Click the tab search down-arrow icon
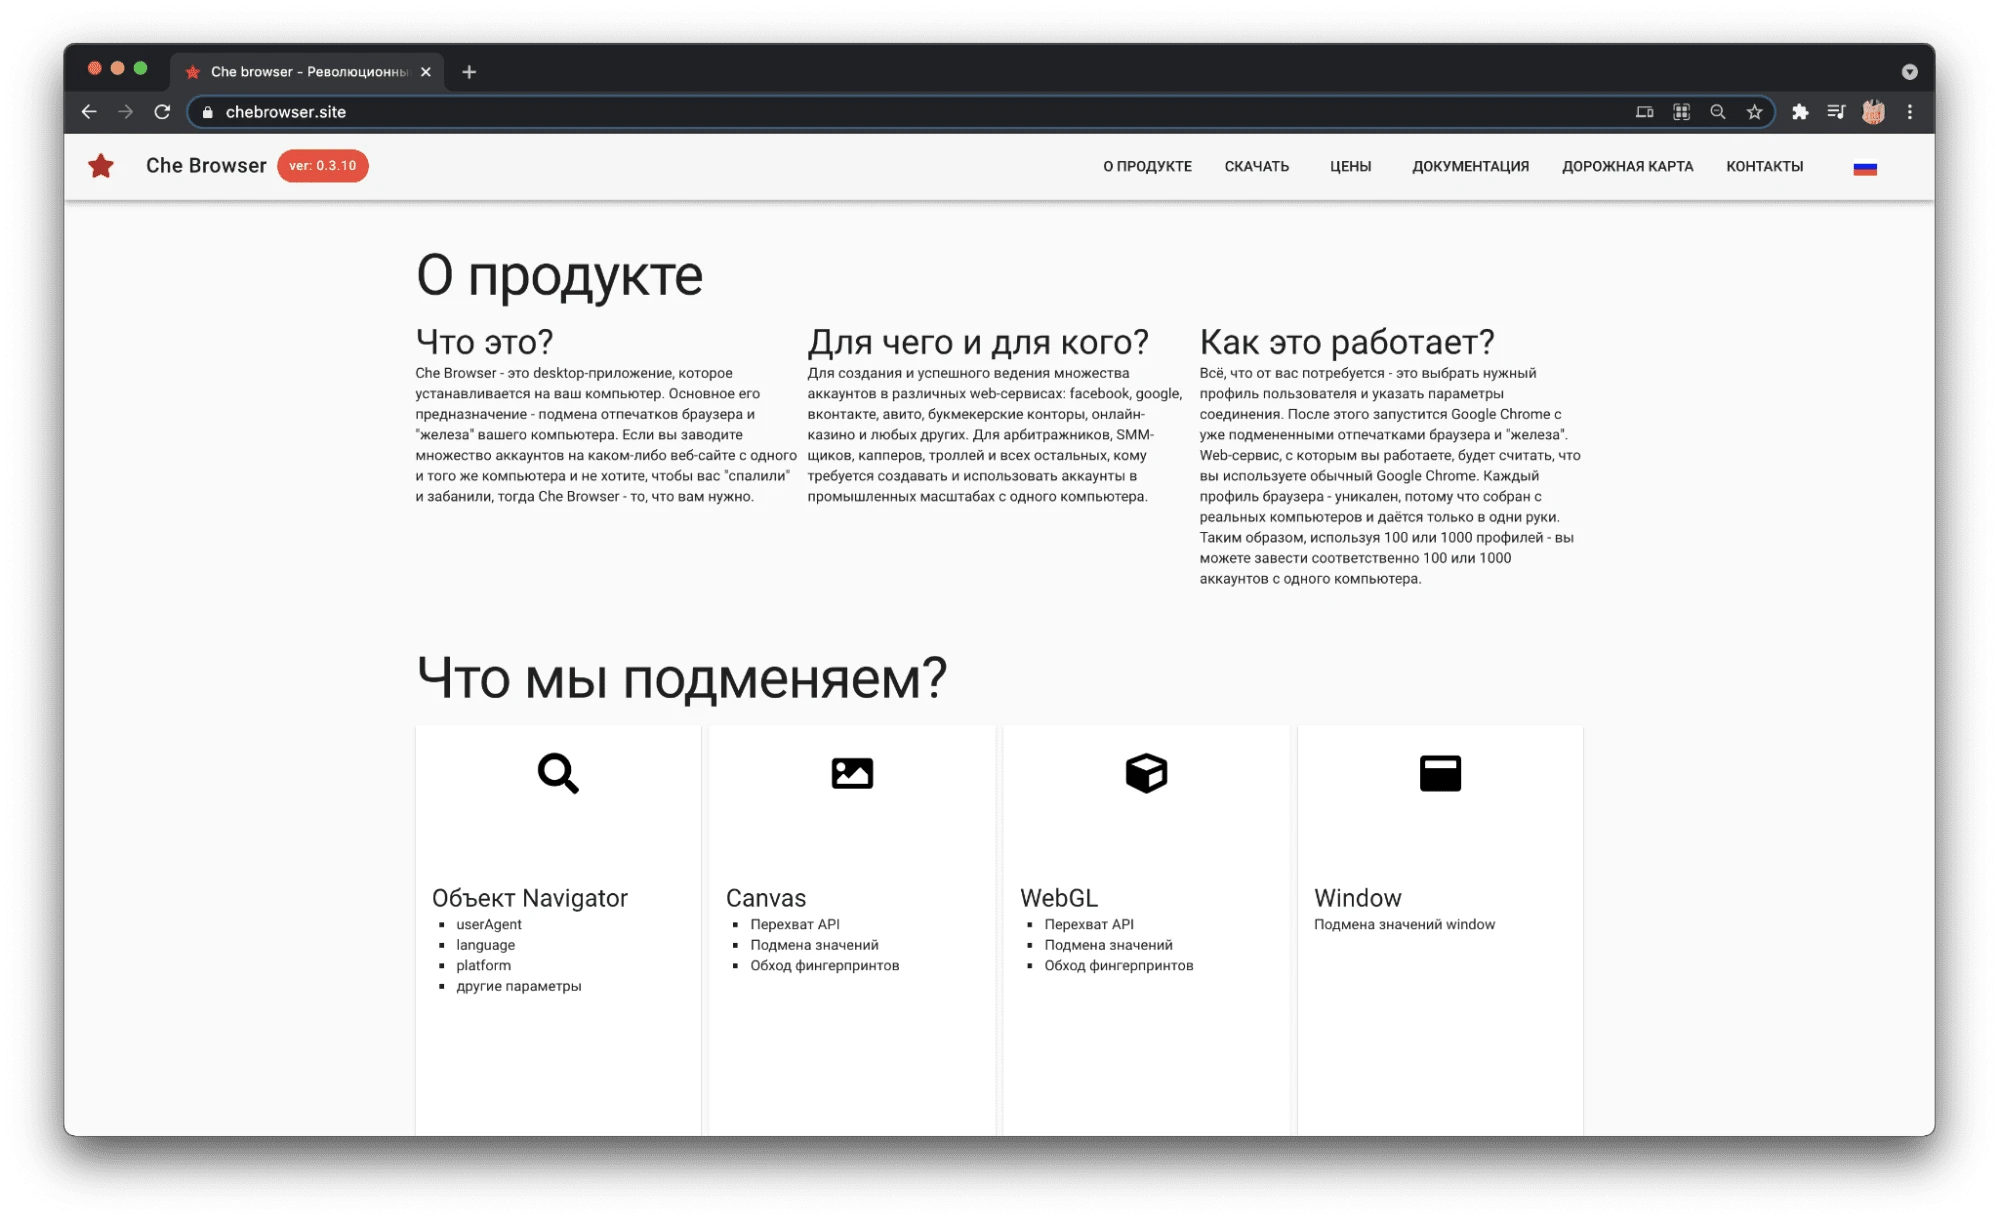Viewport: 1999px width, 1221px height. click(x=1909, y=72)
